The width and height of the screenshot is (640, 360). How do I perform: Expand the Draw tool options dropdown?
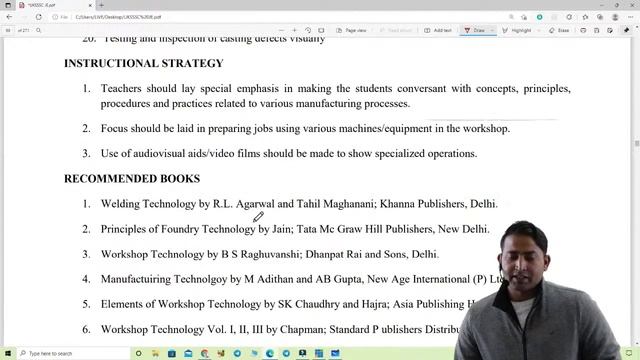pyautogui.click(x=492, y=30)
